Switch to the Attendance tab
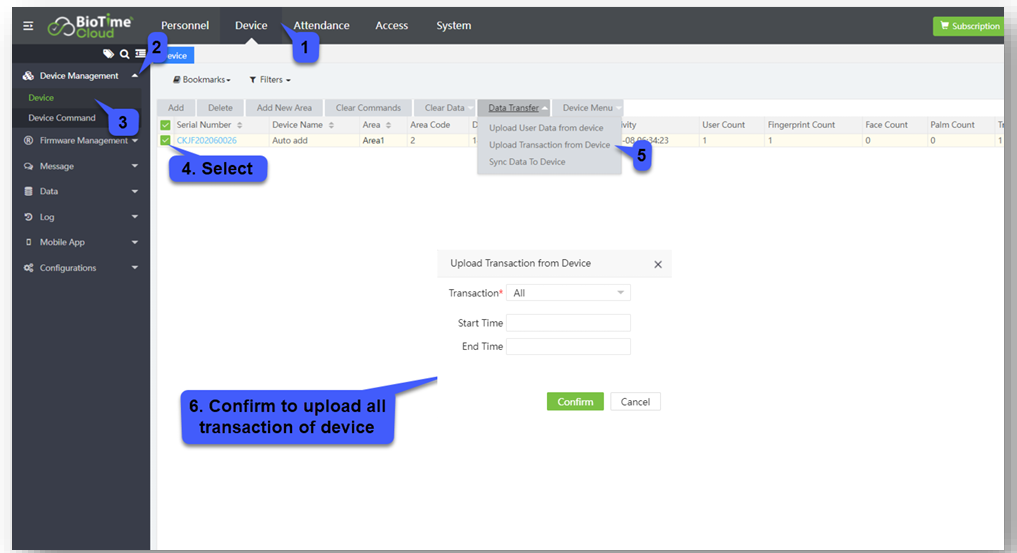This screenshot has height=553, width=1017. [321, 26]
